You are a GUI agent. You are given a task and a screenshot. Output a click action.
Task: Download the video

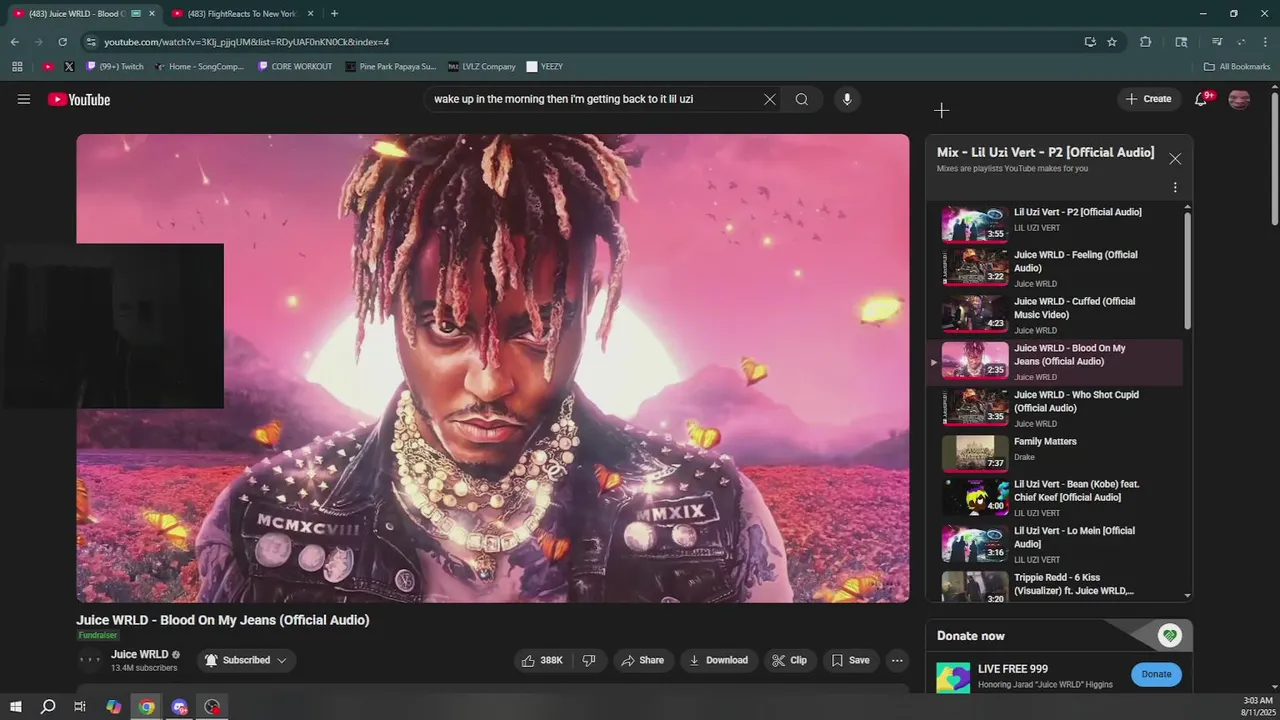(x=719, y=660)
